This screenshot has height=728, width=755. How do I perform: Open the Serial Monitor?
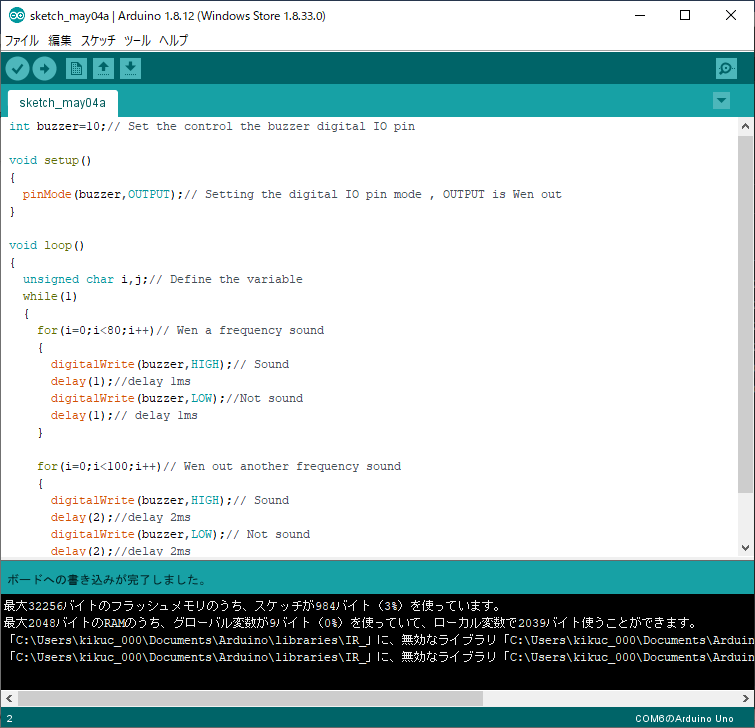pos(726,68)
